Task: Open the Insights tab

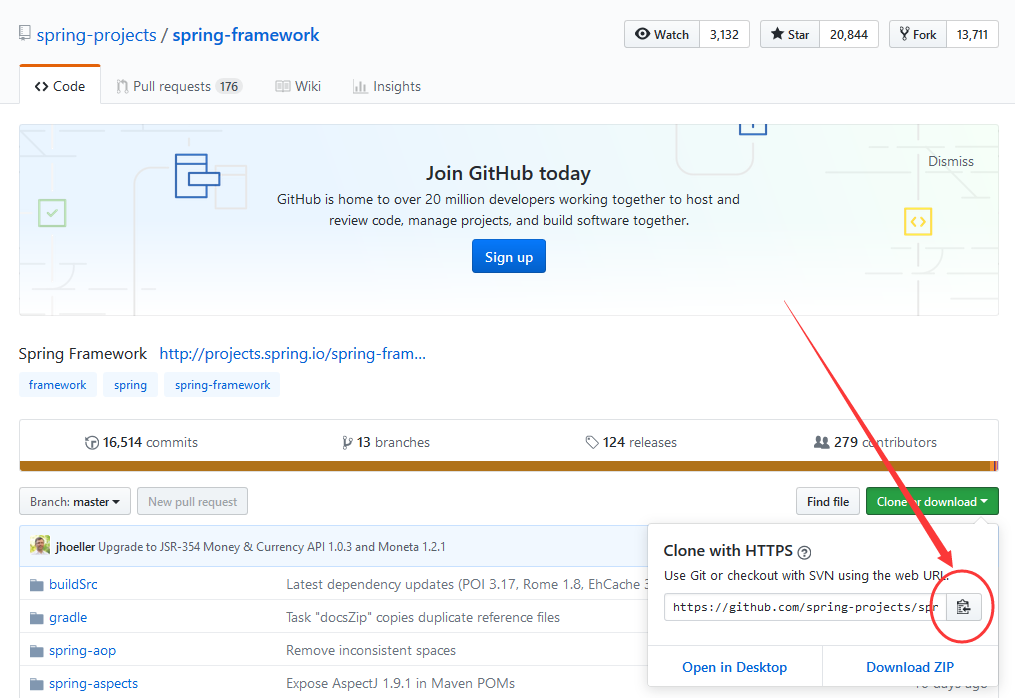Action: coord(387,86)
